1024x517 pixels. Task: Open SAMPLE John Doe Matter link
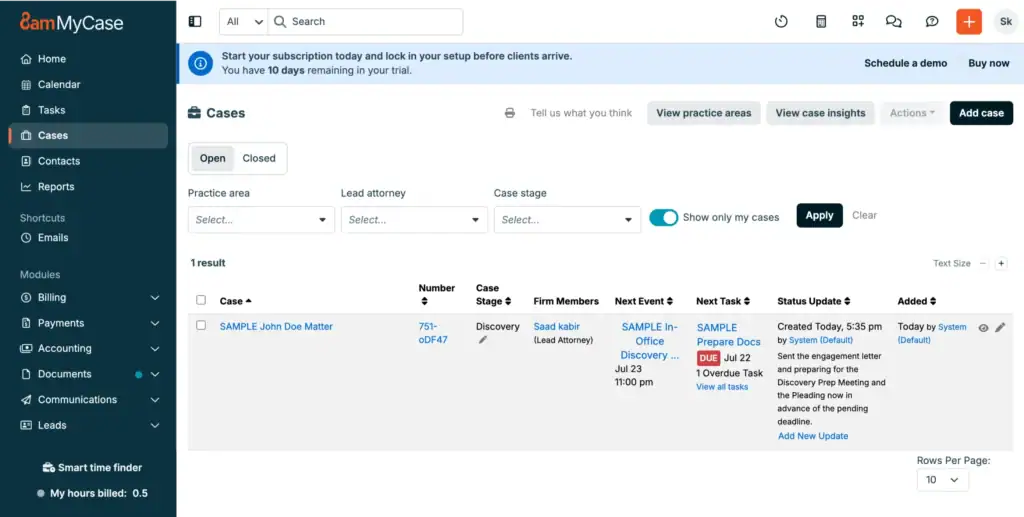coord(276,326)
